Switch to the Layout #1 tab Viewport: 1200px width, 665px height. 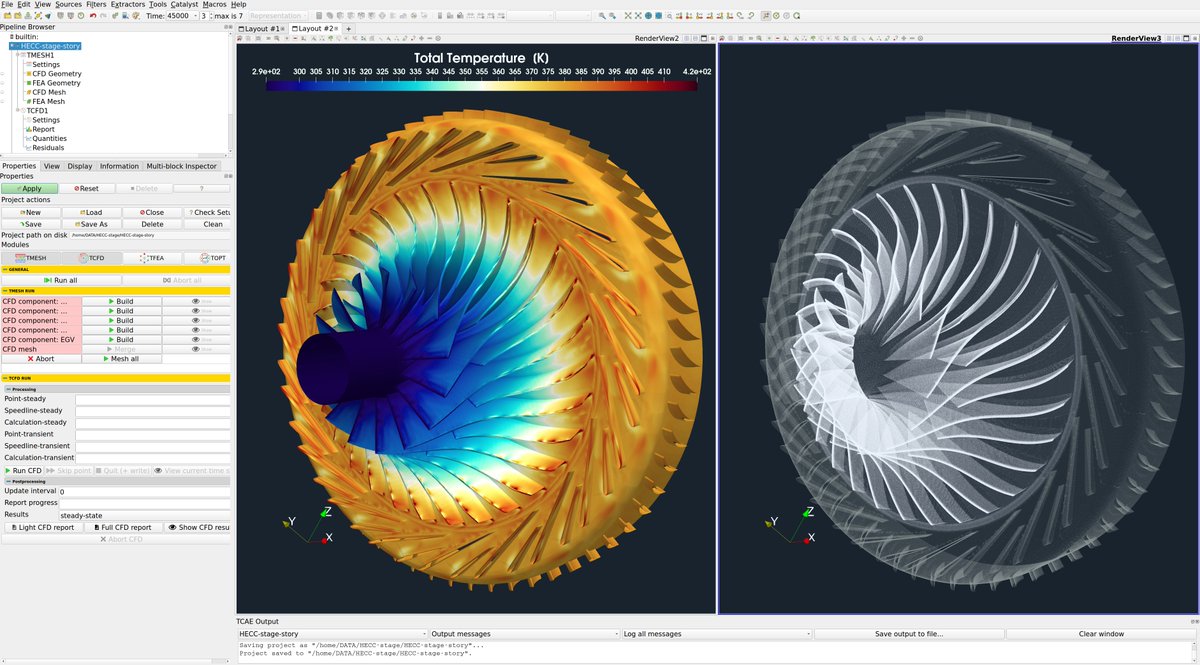(263, 29)
